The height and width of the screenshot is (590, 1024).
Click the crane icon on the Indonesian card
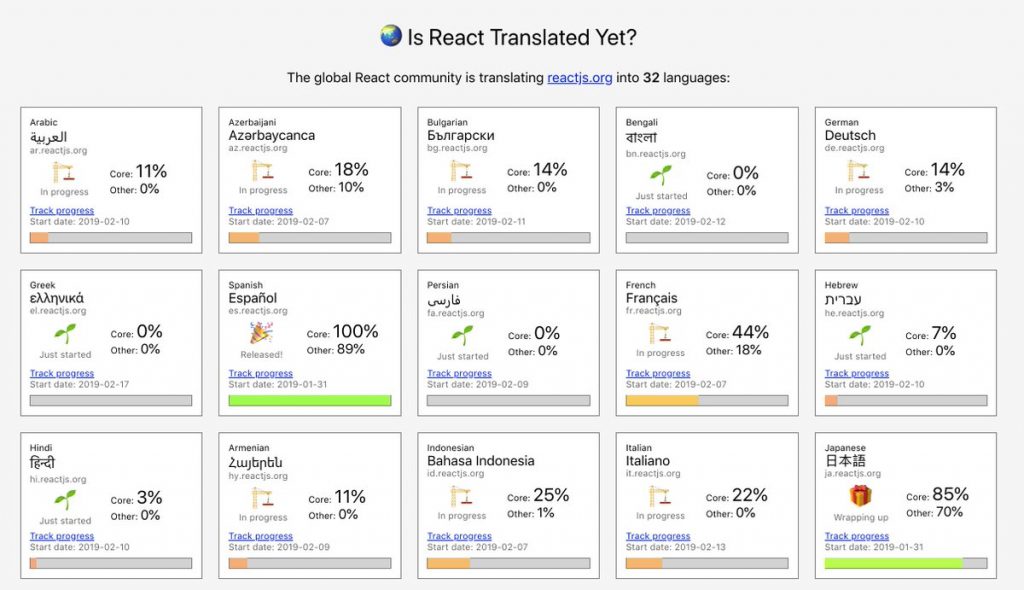(x=461, y=497)
